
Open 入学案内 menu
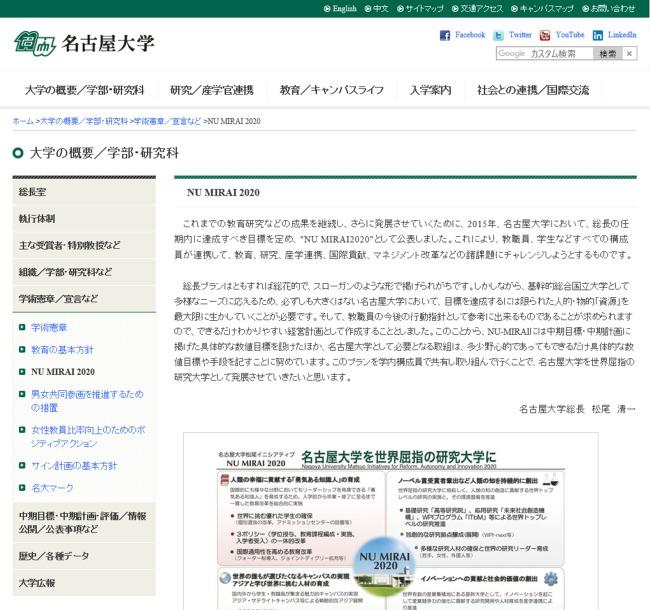[x=430, y=90]
